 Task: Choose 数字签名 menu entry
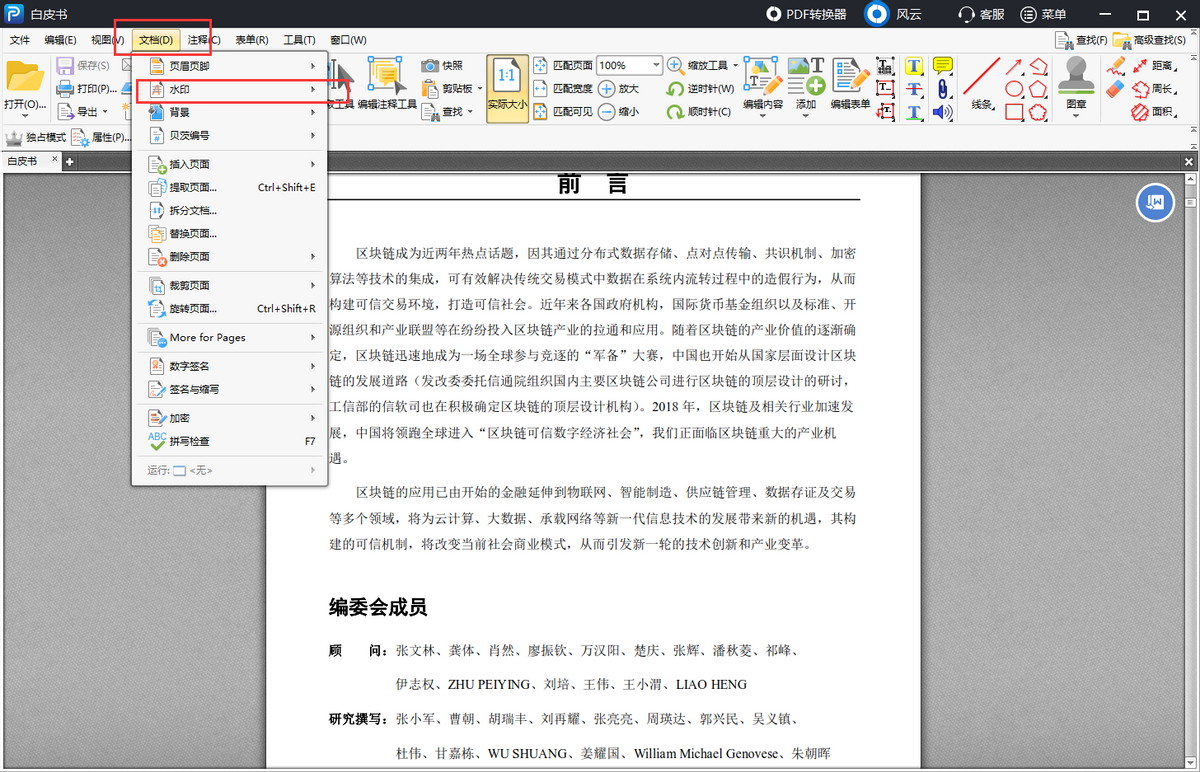(230, 366)
